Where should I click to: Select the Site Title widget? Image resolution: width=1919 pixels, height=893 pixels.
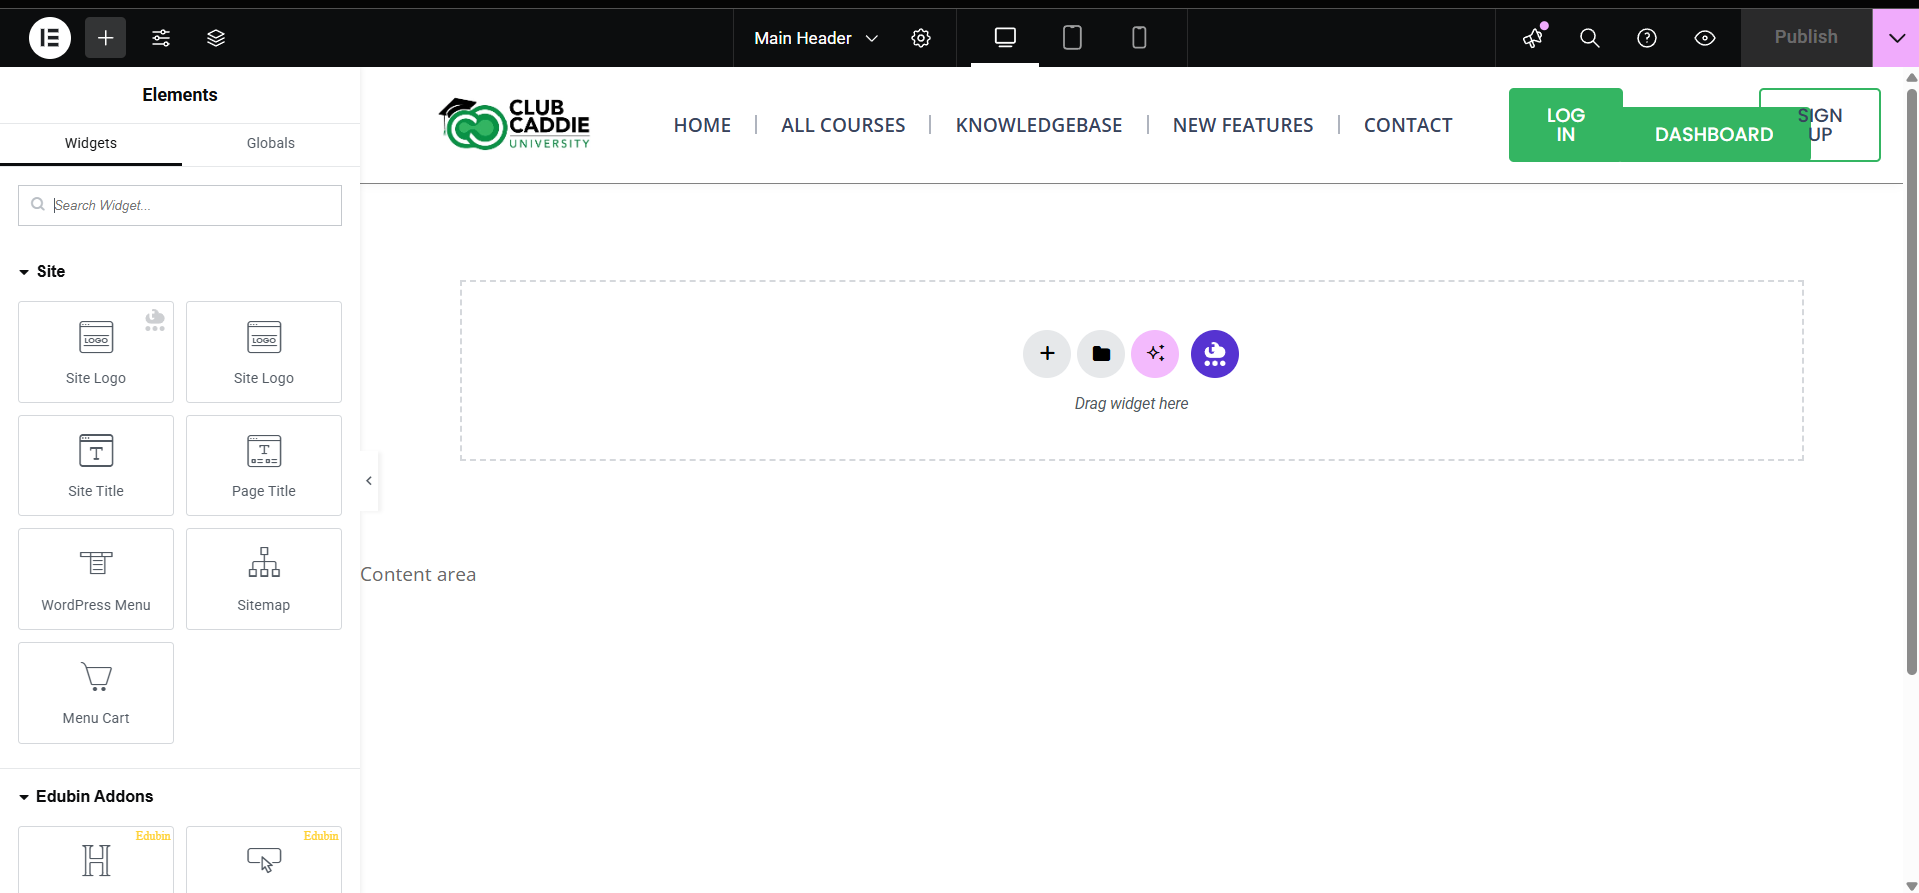click(96, 465)
